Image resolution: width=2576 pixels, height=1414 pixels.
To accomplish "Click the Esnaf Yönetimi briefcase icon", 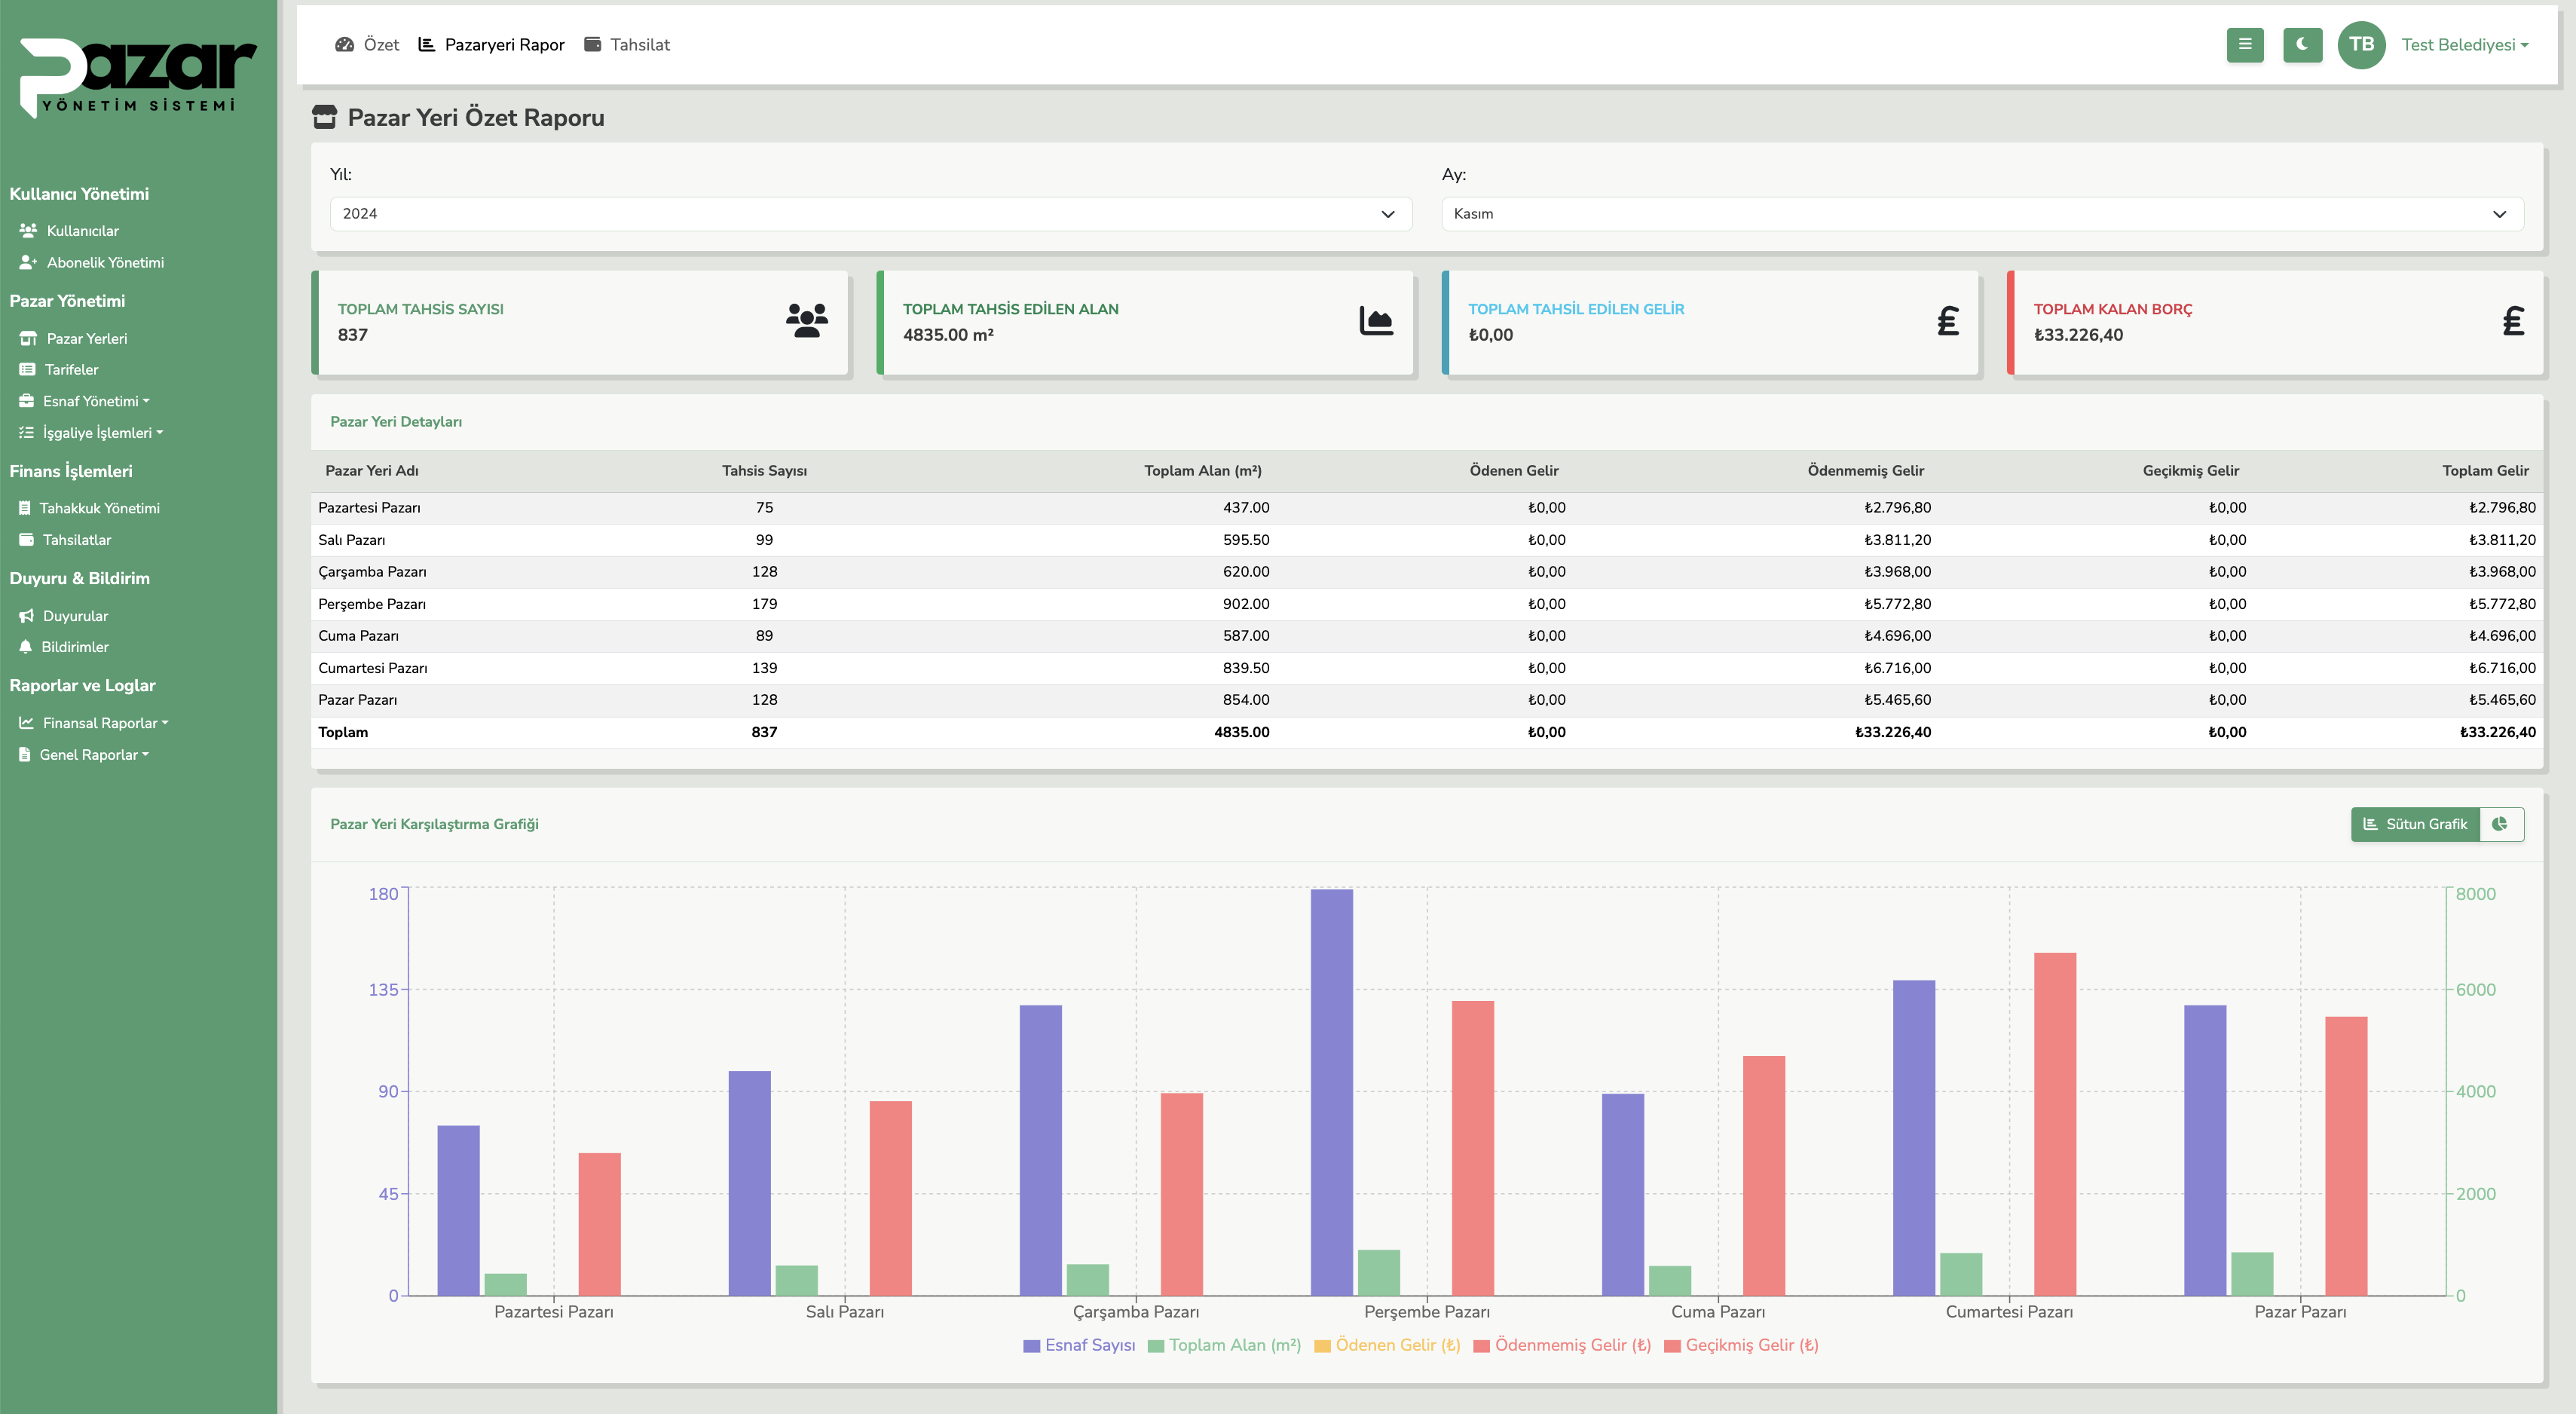I will point(26,401).
